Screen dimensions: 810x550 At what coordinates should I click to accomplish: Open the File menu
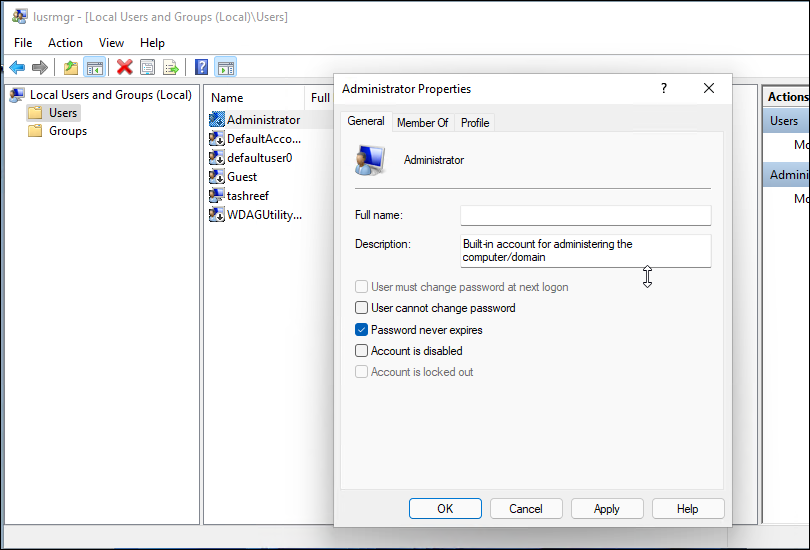pos(23,43)
